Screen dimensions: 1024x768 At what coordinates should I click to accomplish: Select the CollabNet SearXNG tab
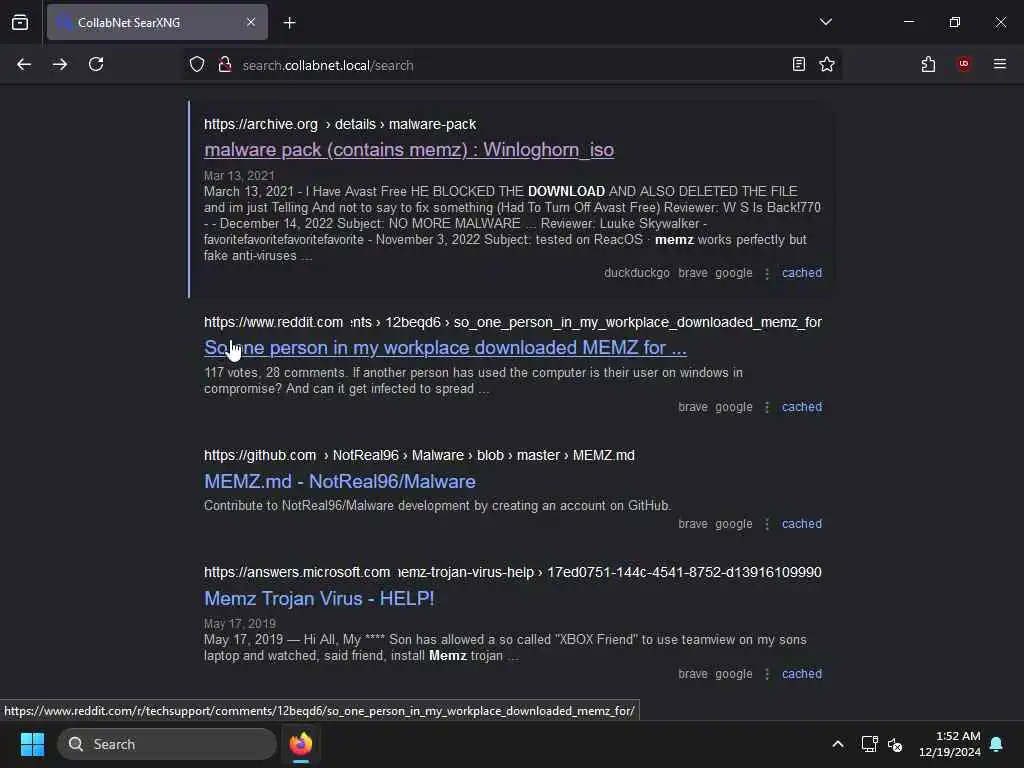tap(157, 22)
